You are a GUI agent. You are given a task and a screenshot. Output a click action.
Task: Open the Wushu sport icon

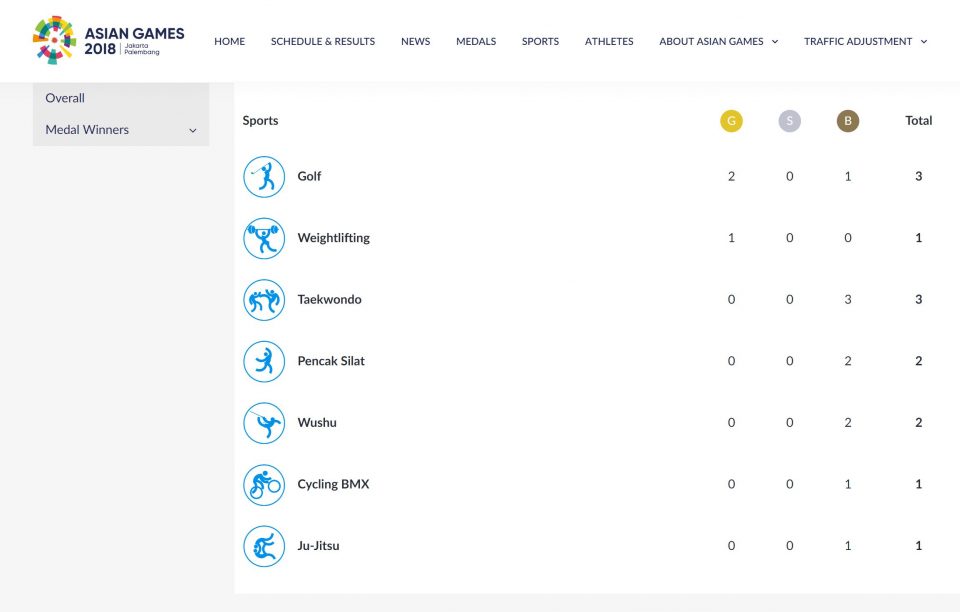(x=264, y=423)
